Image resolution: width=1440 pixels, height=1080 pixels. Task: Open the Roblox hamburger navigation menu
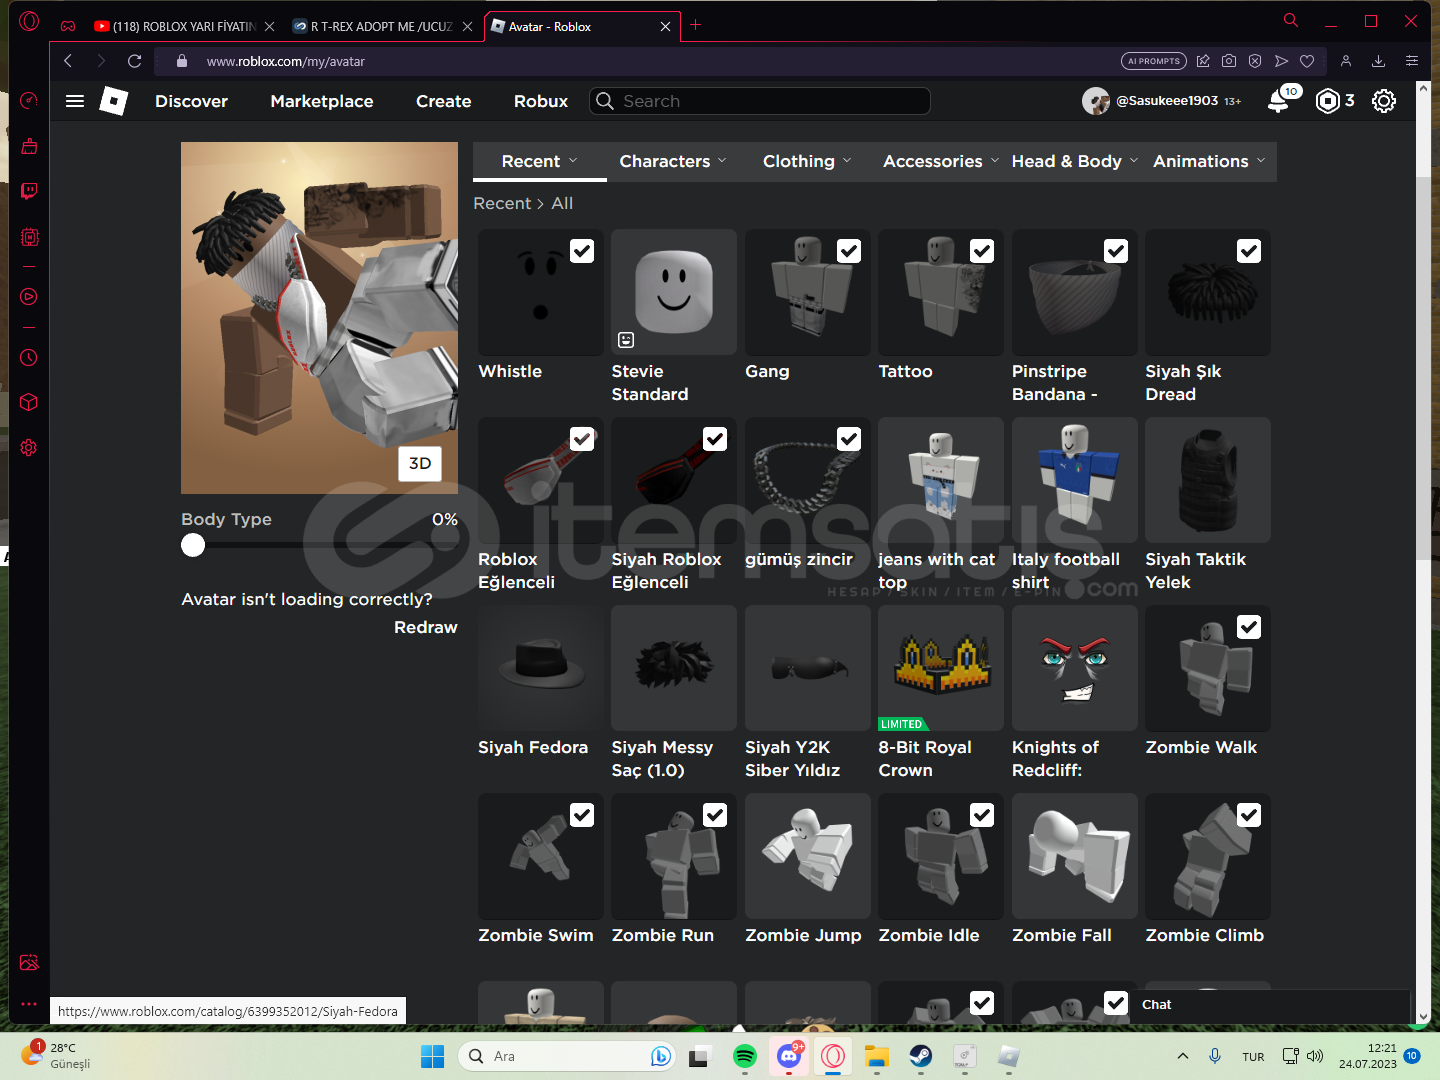coord(75,101)
